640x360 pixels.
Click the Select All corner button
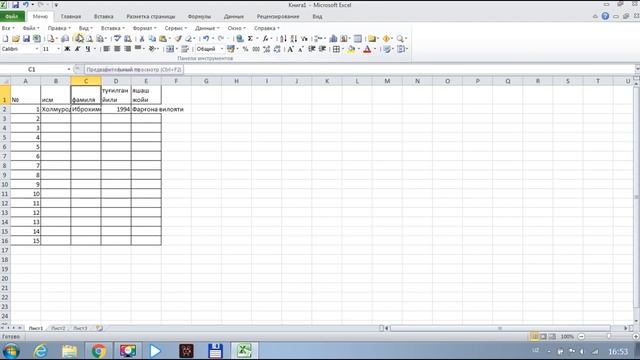point(5,81)
